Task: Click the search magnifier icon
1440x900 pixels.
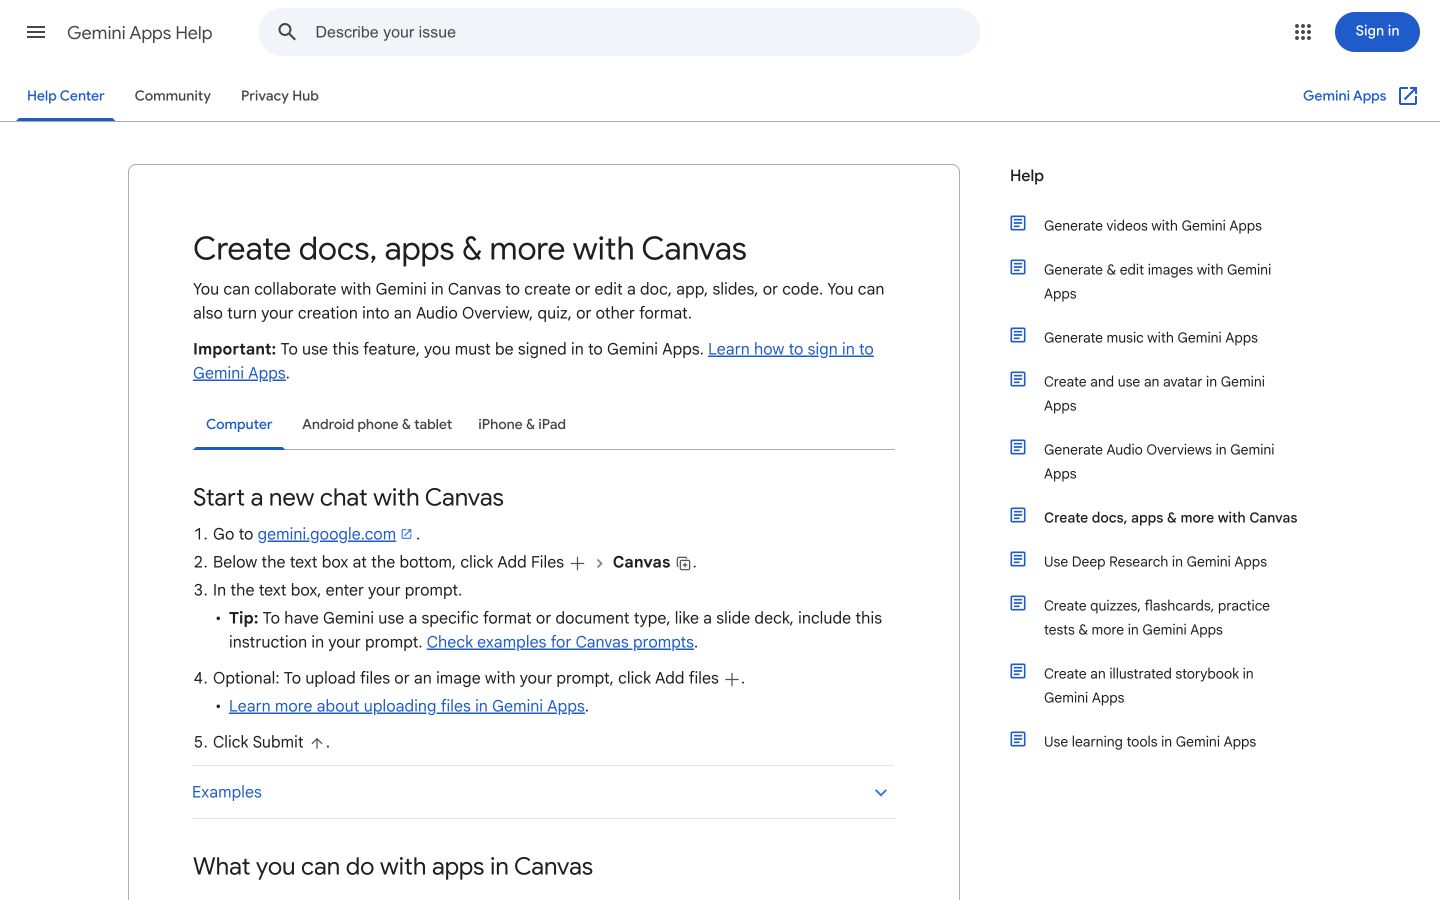Action: (x=287, y=32)
